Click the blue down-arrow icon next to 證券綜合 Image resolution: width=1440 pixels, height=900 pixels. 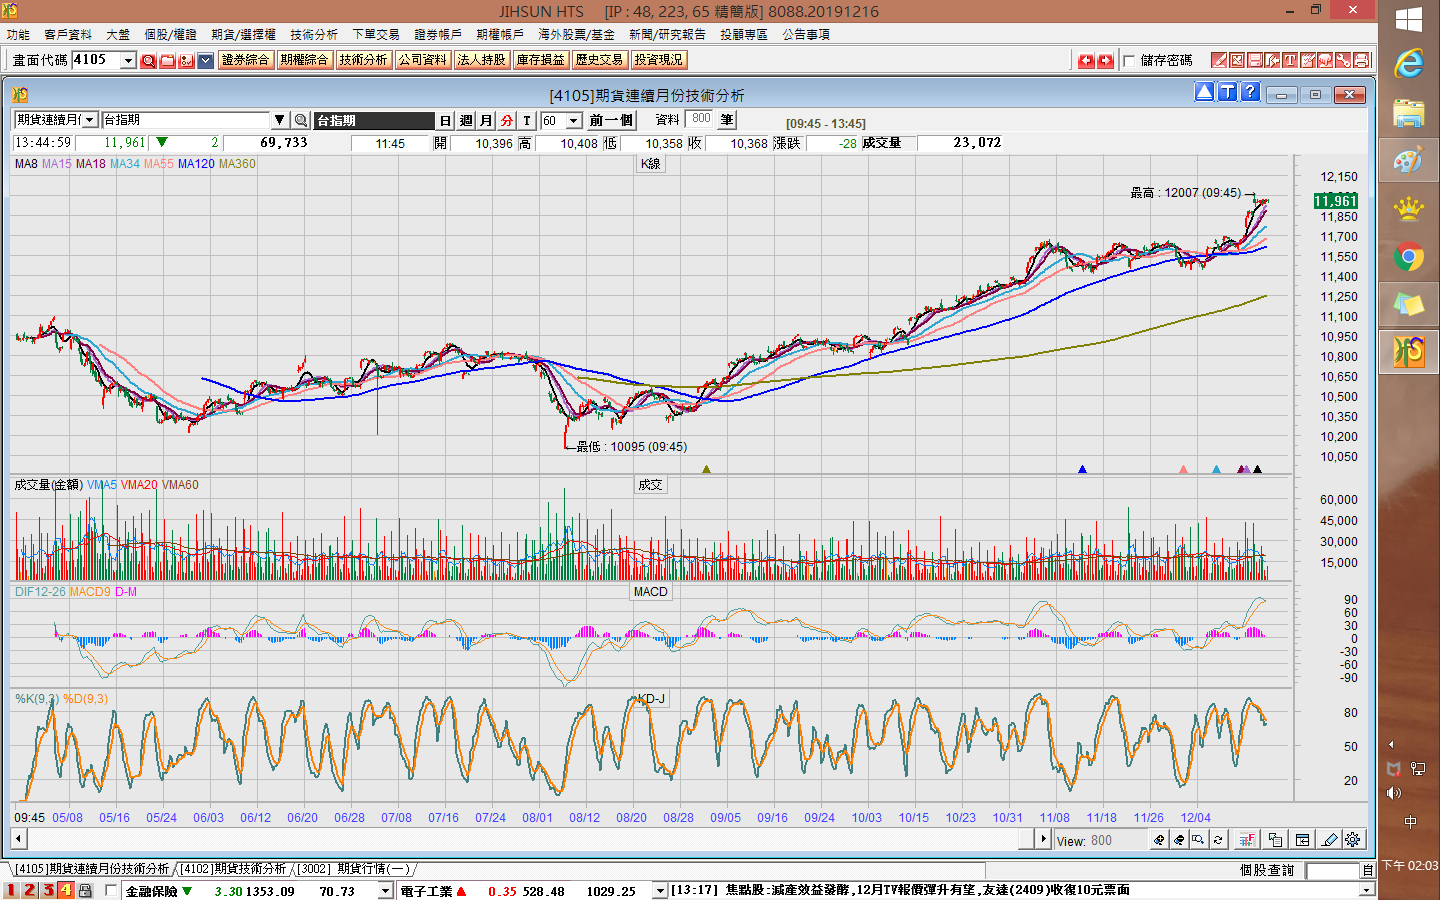point(206,61)
